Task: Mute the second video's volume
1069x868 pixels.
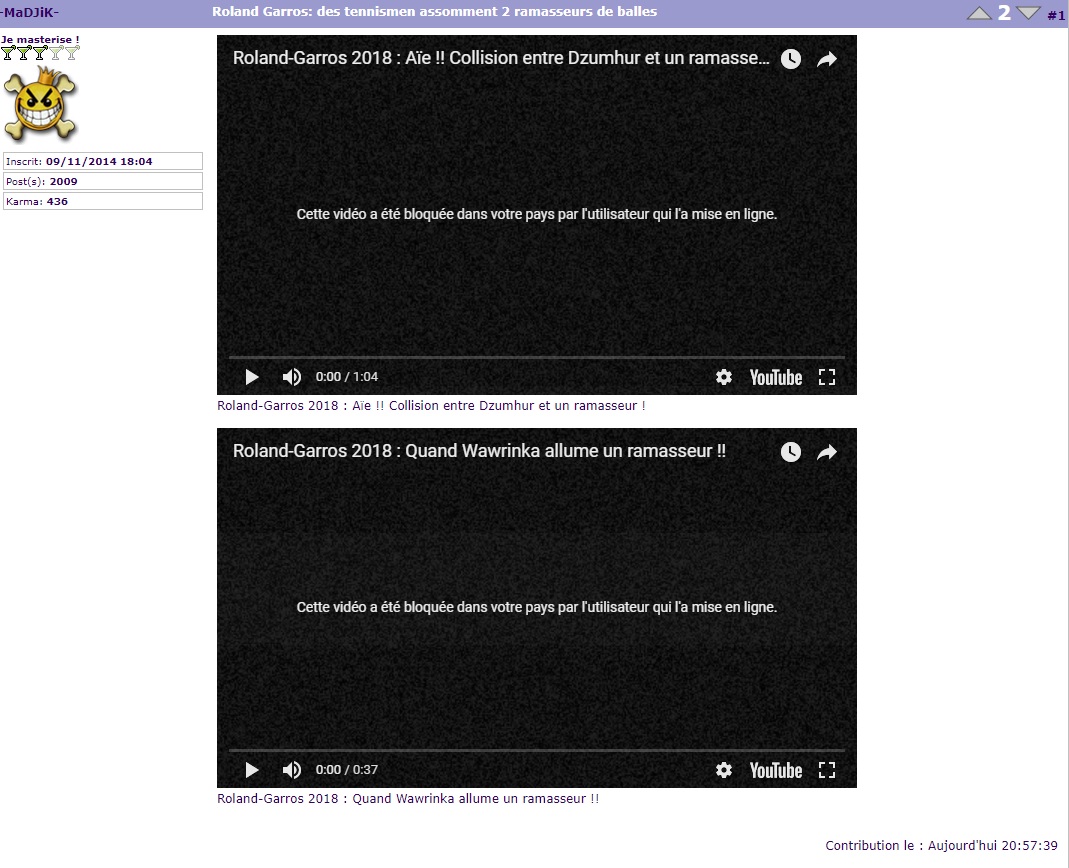Action: (x=291, y=770)
